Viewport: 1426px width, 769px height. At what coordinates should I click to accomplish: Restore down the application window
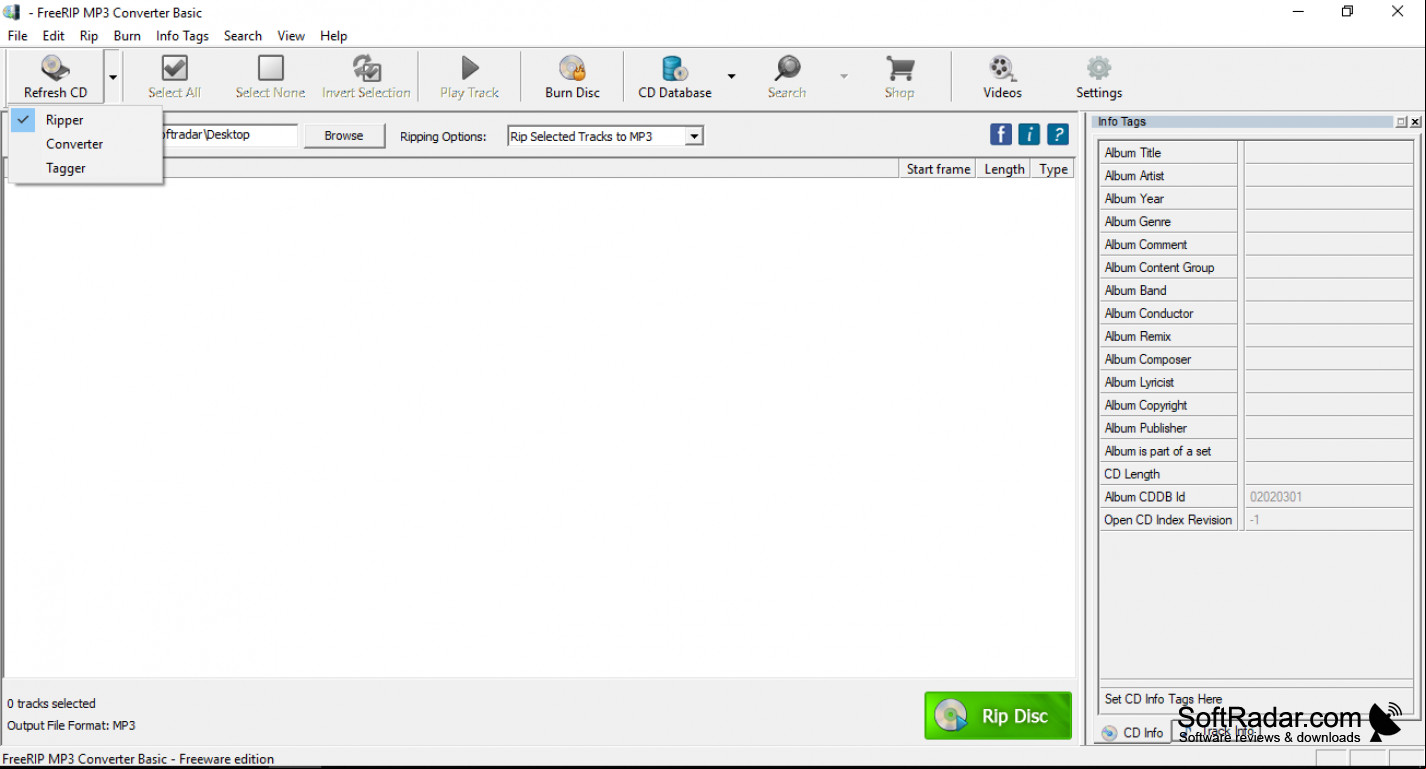click(x=1347, y=12)
